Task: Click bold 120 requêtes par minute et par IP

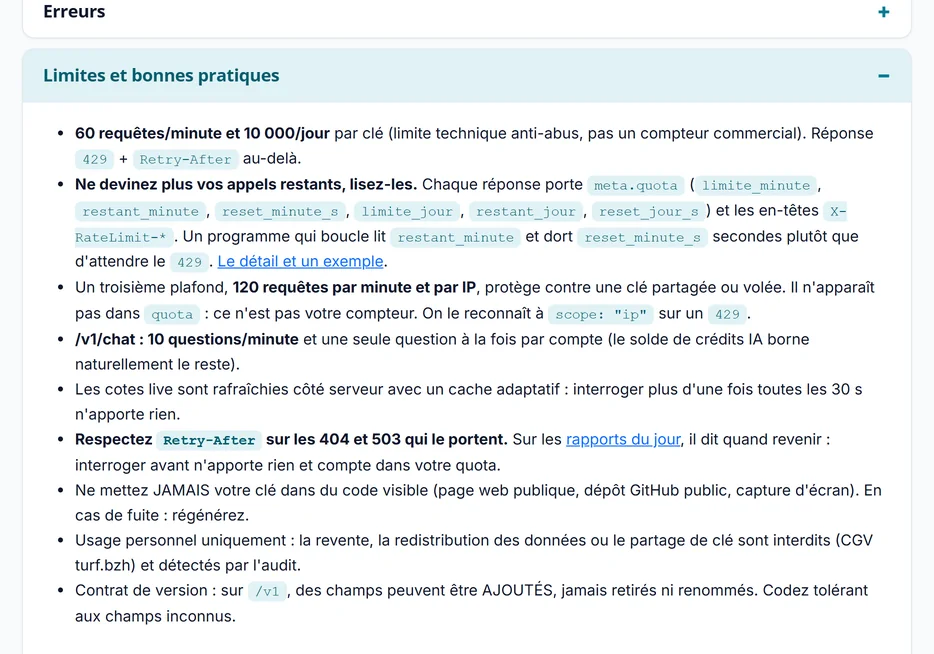Action: (354, 288)
